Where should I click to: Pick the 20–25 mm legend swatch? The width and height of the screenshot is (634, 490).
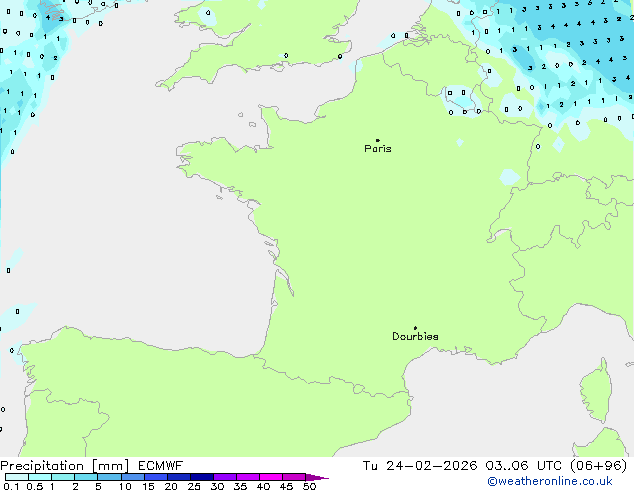(179, 477)
